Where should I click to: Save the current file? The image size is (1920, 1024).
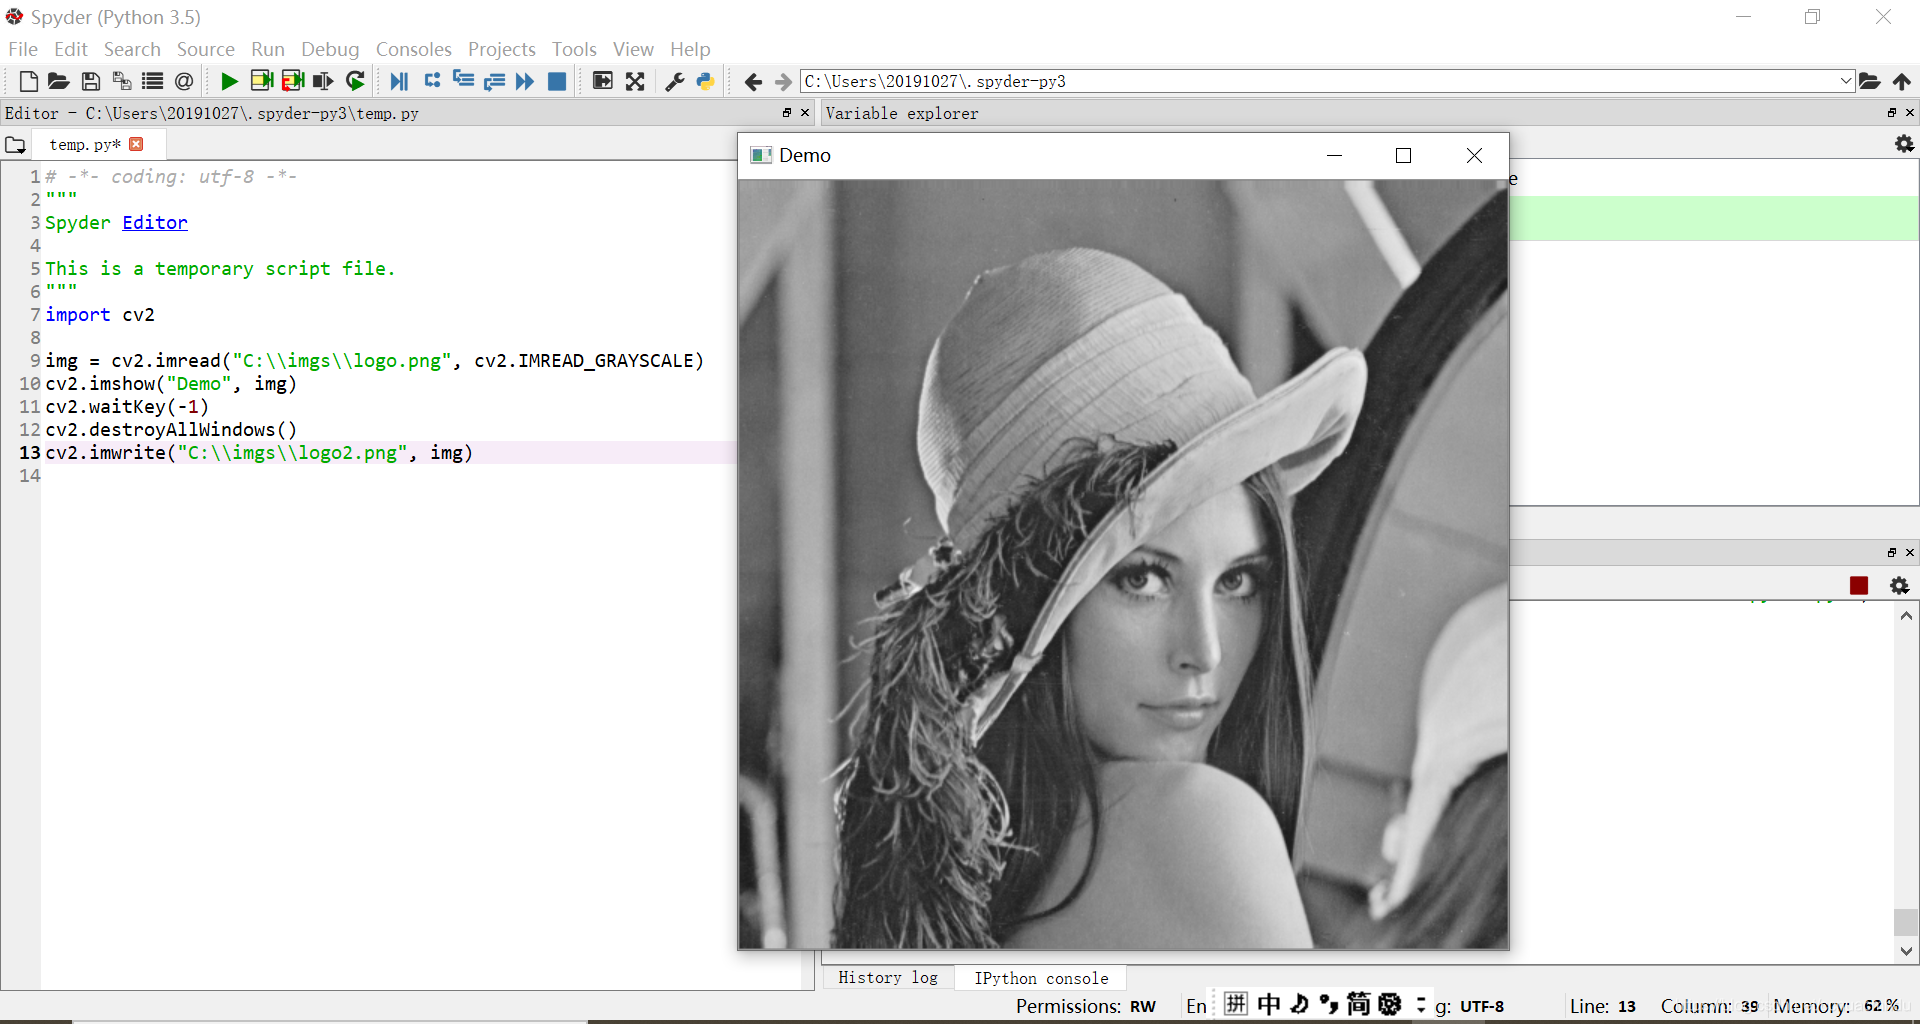coord(90,81)
